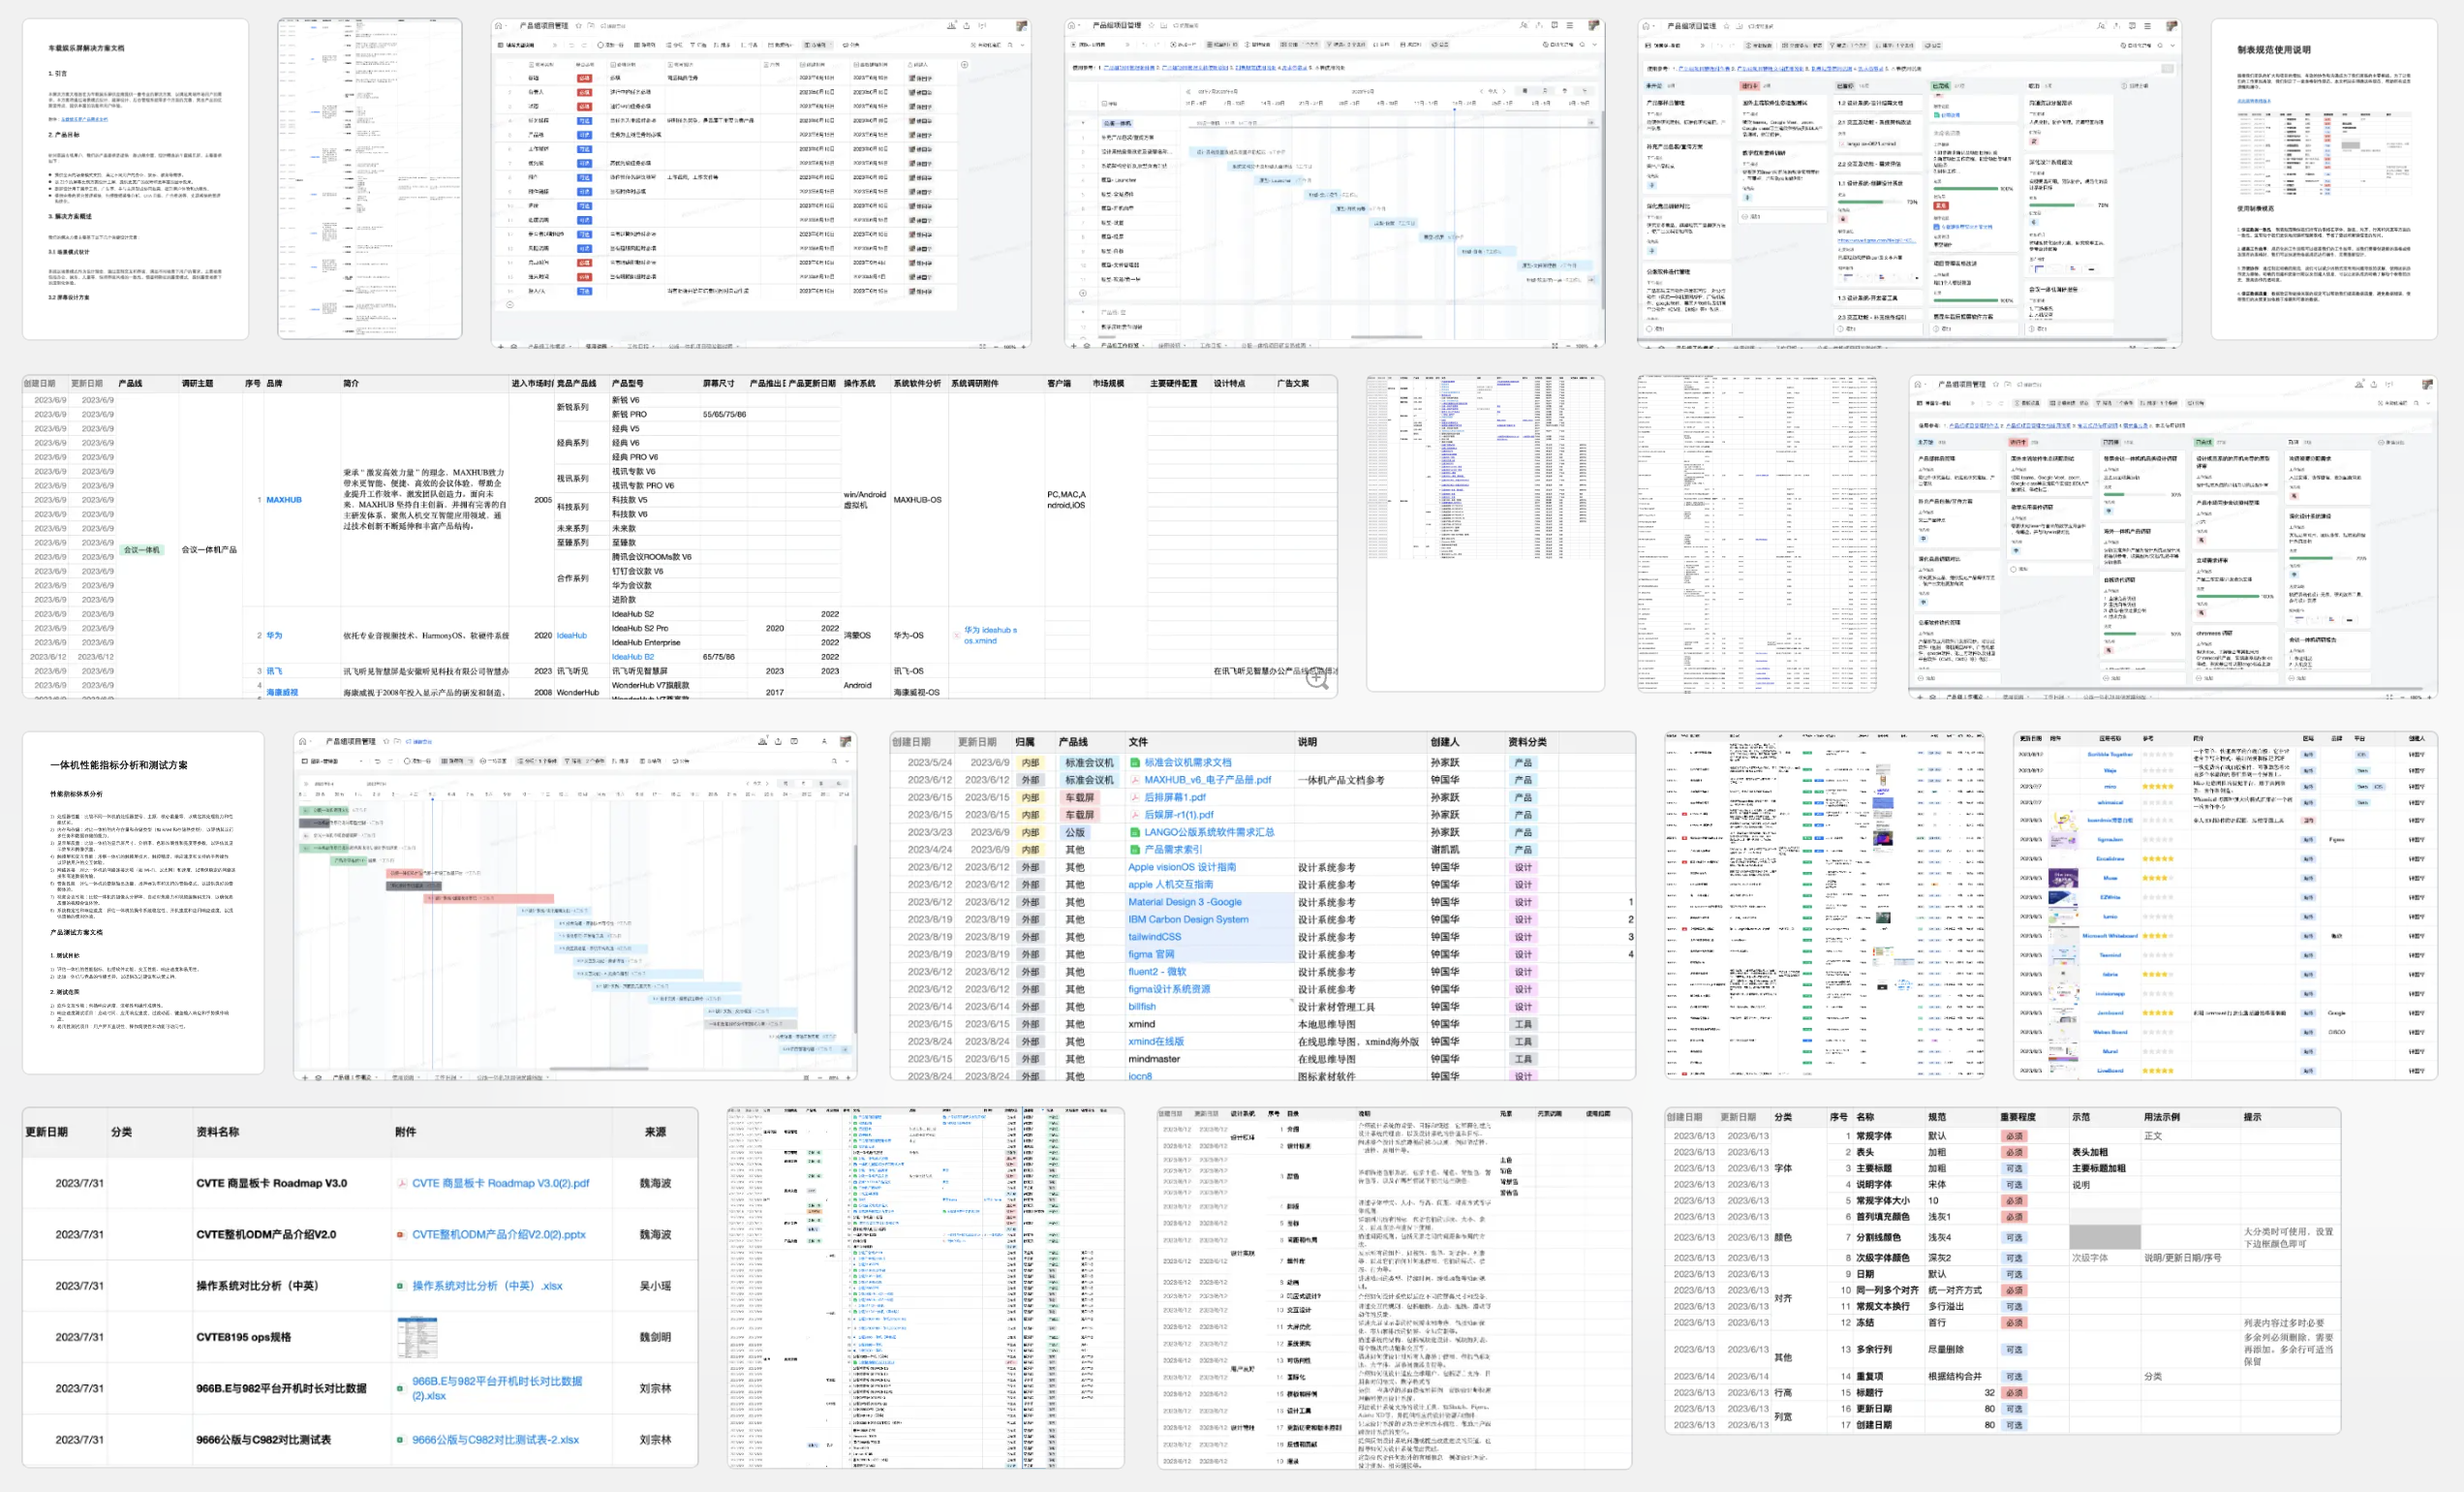Click the CVTE8195 ops规格 attachment image thumbnail

417,1337
